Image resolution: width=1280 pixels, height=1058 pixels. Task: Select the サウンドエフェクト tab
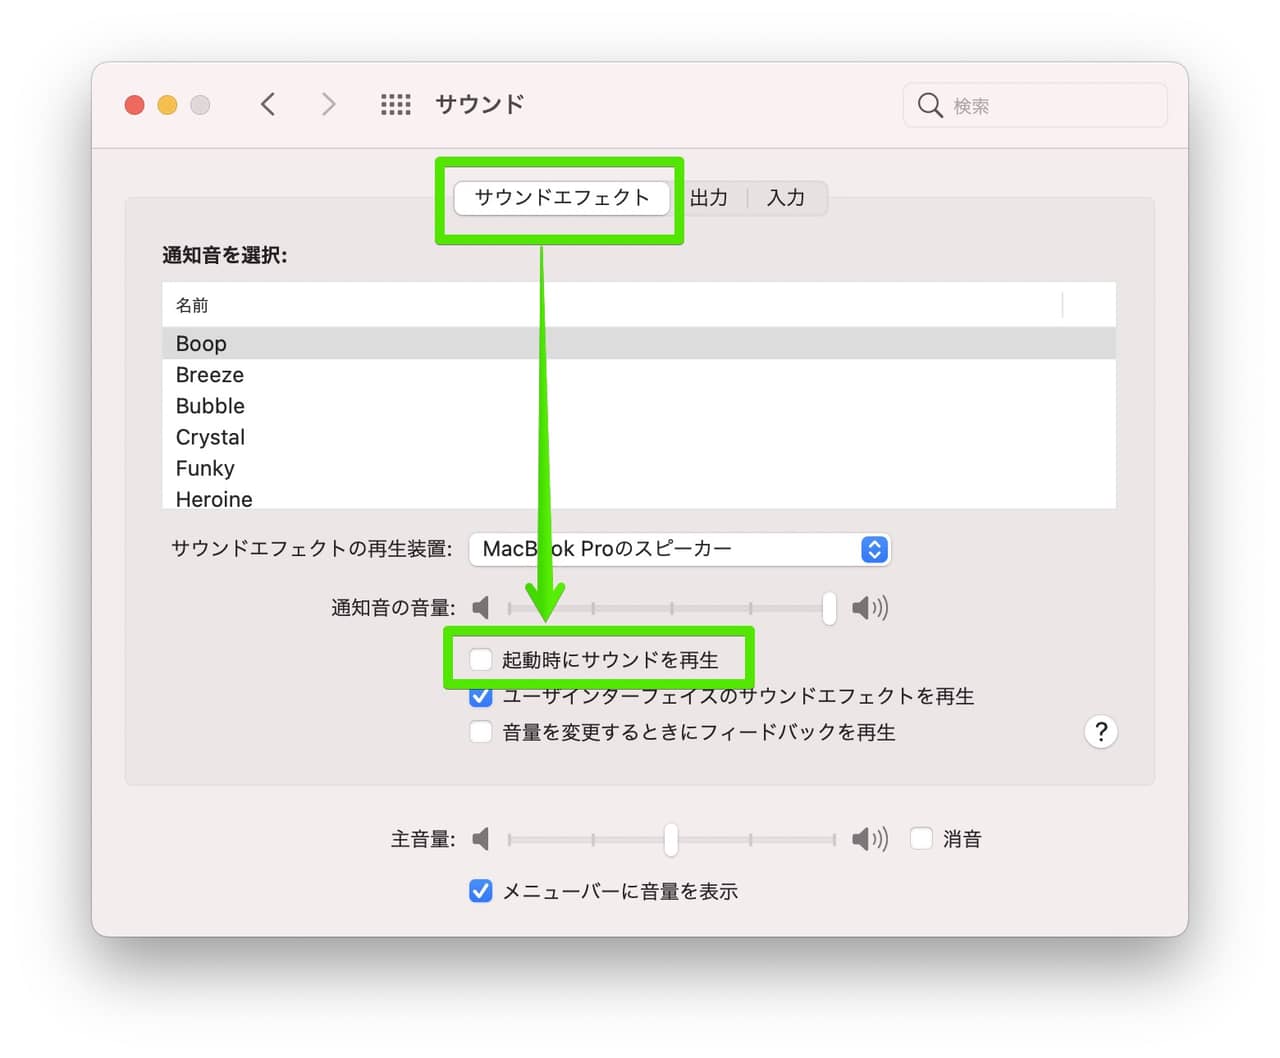[x=561, y=198]
